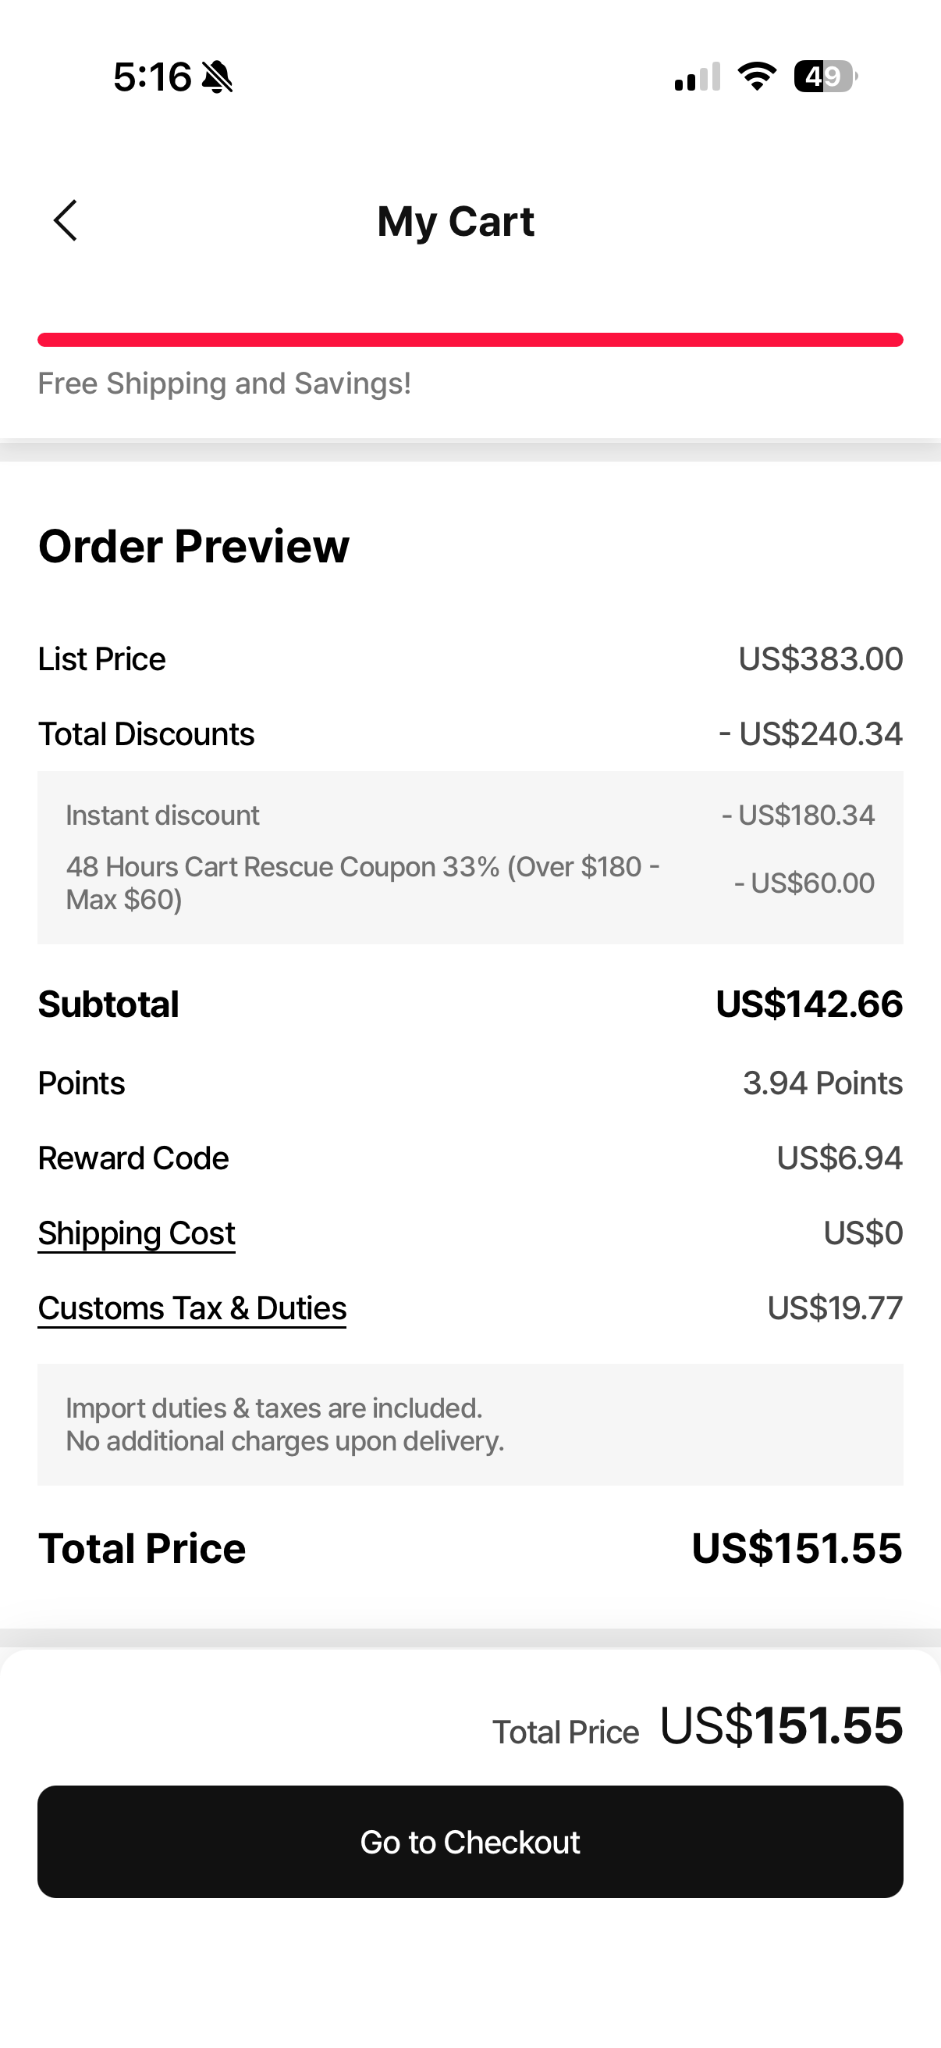Tap the bottom Total Price US$151.55 summary
The width and height of the screenshot is (941, 2048).
[698, 1727]
